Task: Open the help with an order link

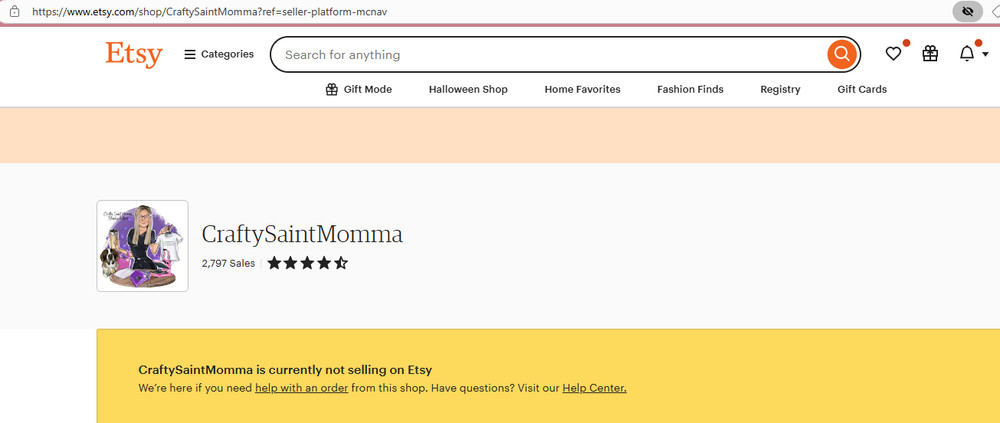Action: (302, 388)
